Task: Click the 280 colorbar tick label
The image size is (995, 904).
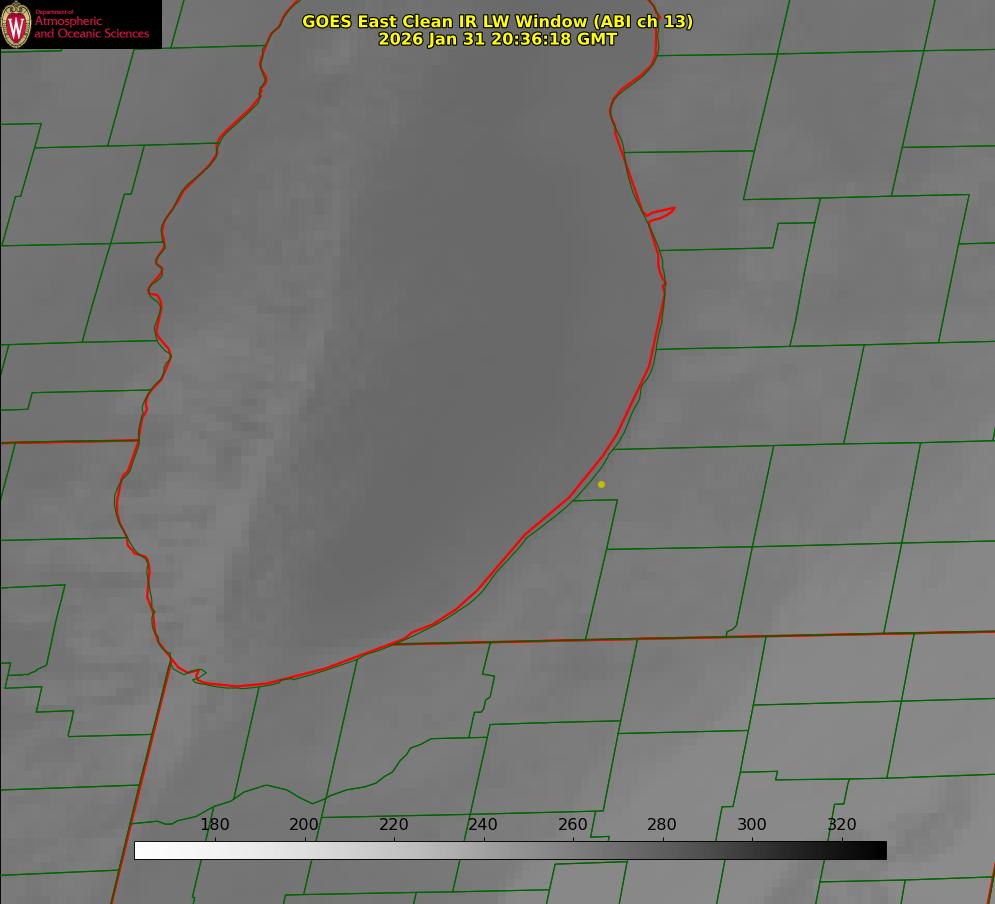Action: 662,824
